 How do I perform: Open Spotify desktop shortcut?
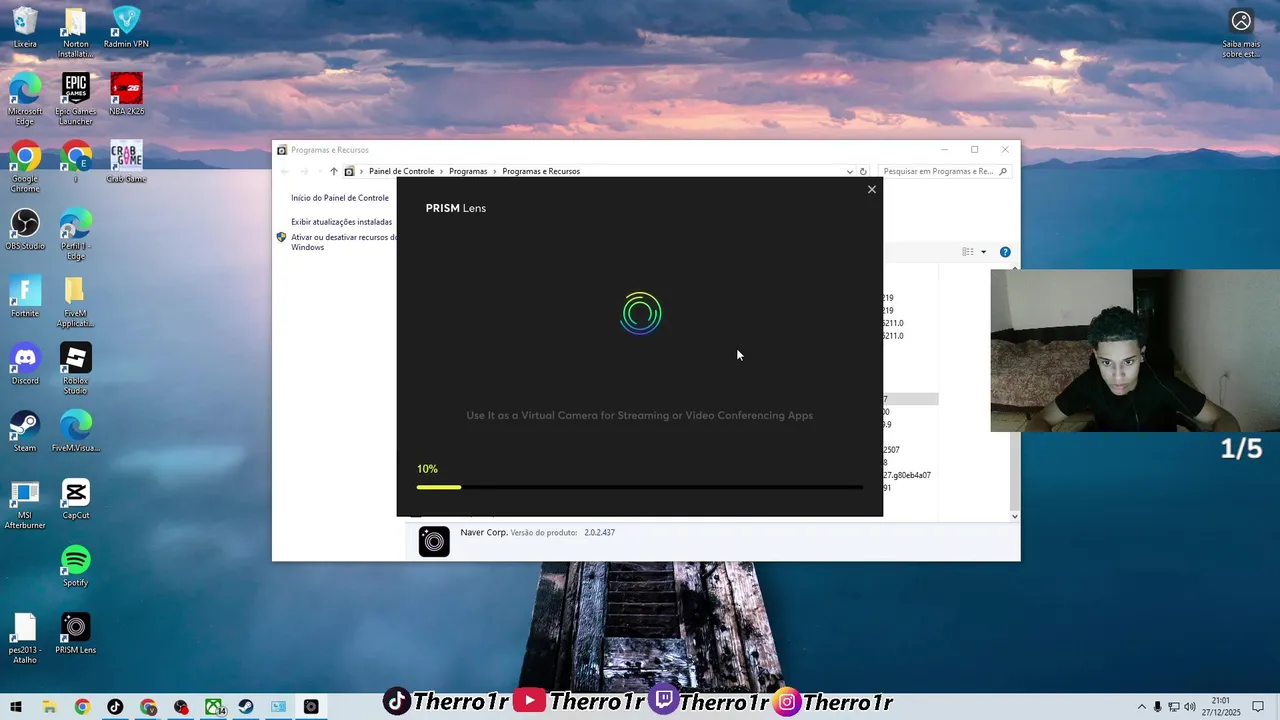click(76, 565)
